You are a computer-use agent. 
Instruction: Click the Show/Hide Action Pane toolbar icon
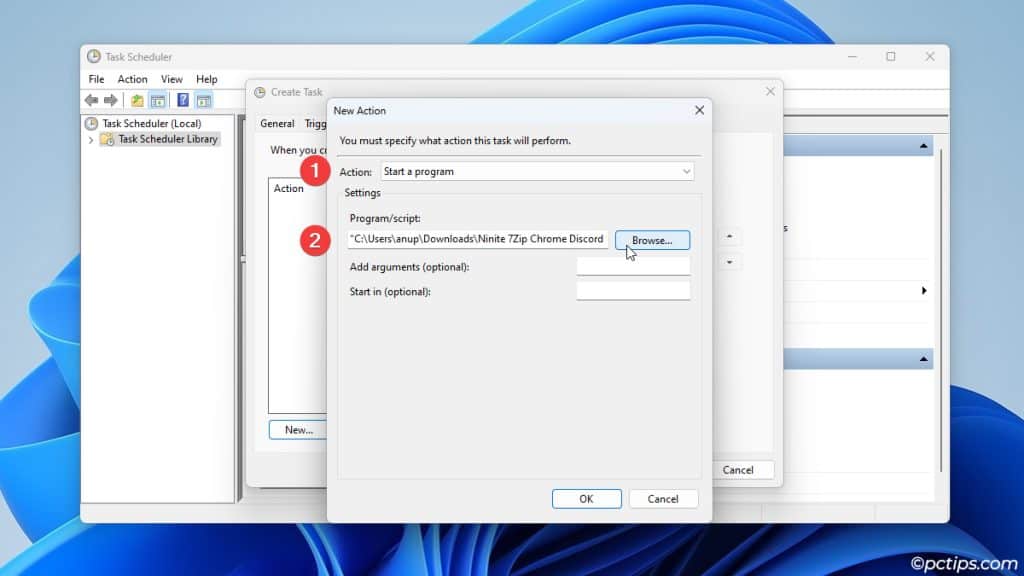[x=204, y=100]
